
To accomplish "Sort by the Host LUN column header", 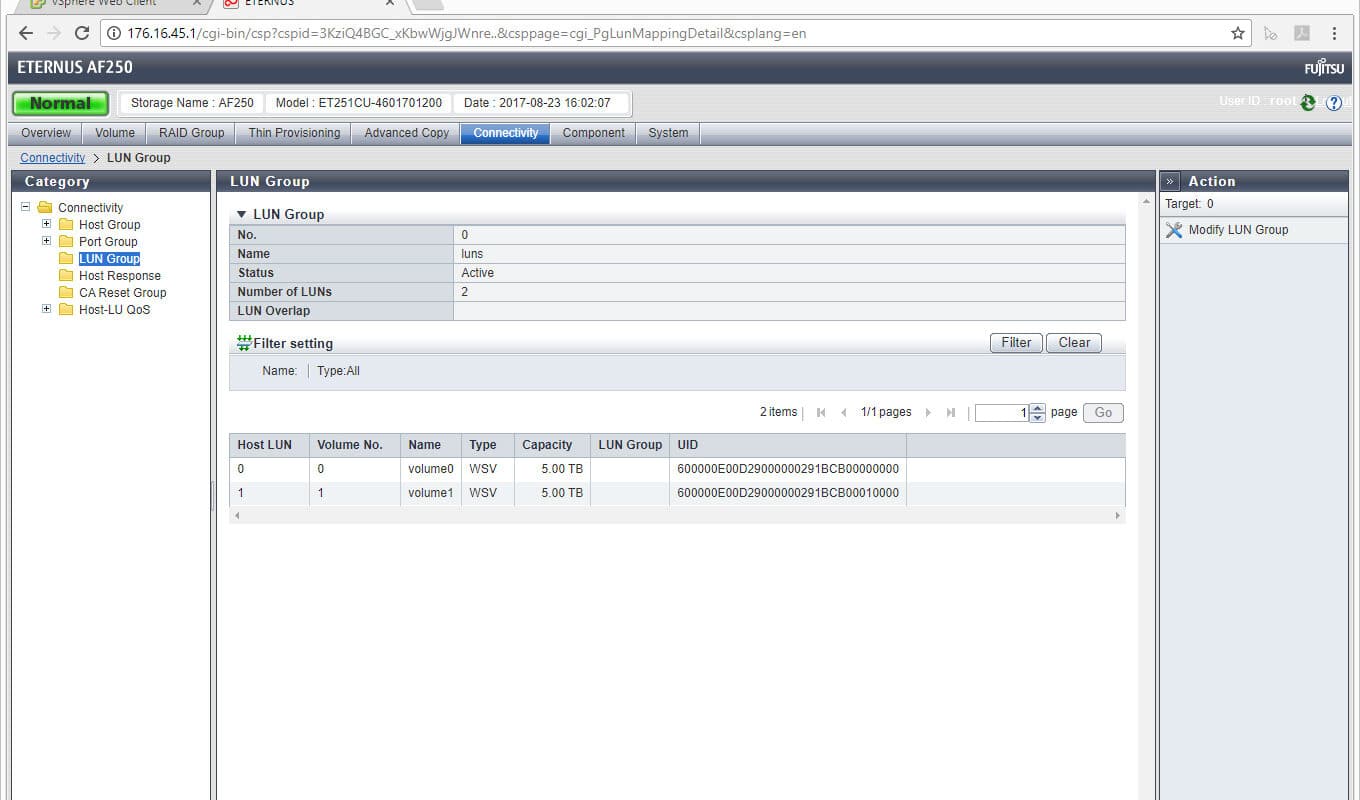I will click(x=269, y=445).
